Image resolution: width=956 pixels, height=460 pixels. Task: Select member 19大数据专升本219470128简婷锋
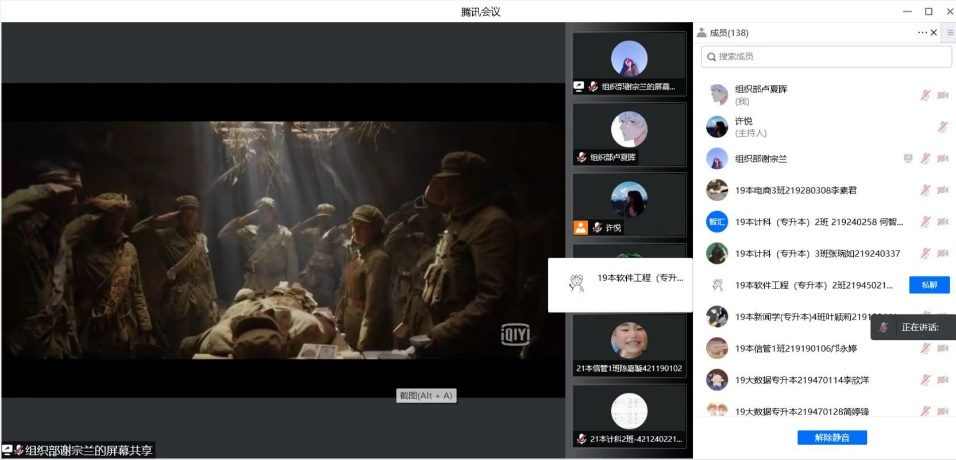click(824, 410)
